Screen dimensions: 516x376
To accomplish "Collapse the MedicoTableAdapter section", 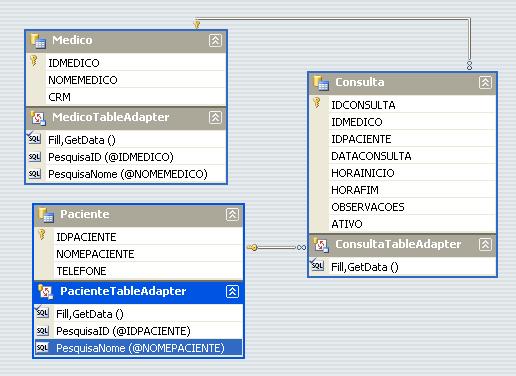I will coord(215,118).
